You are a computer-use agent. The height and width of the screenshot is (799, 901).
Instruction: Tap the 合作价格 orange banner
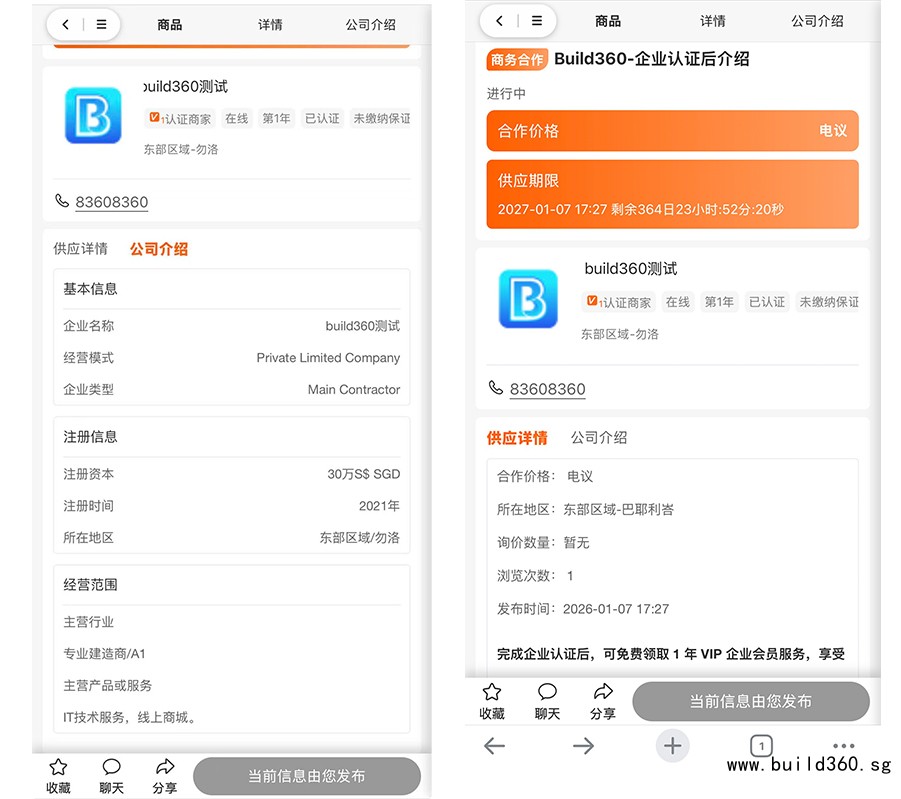point(672,131)
